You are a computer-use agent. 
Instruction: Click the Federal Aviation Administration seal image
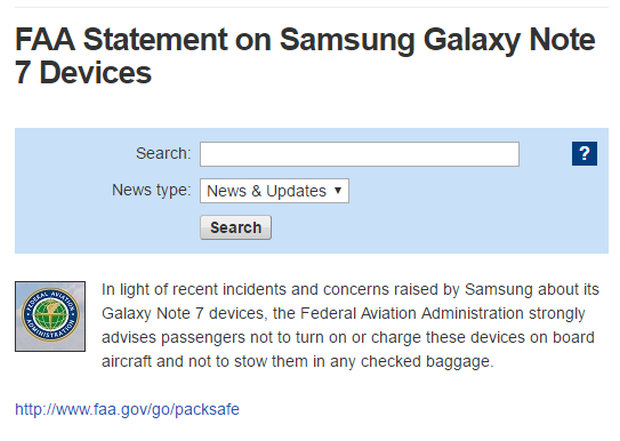coord(50,316)
